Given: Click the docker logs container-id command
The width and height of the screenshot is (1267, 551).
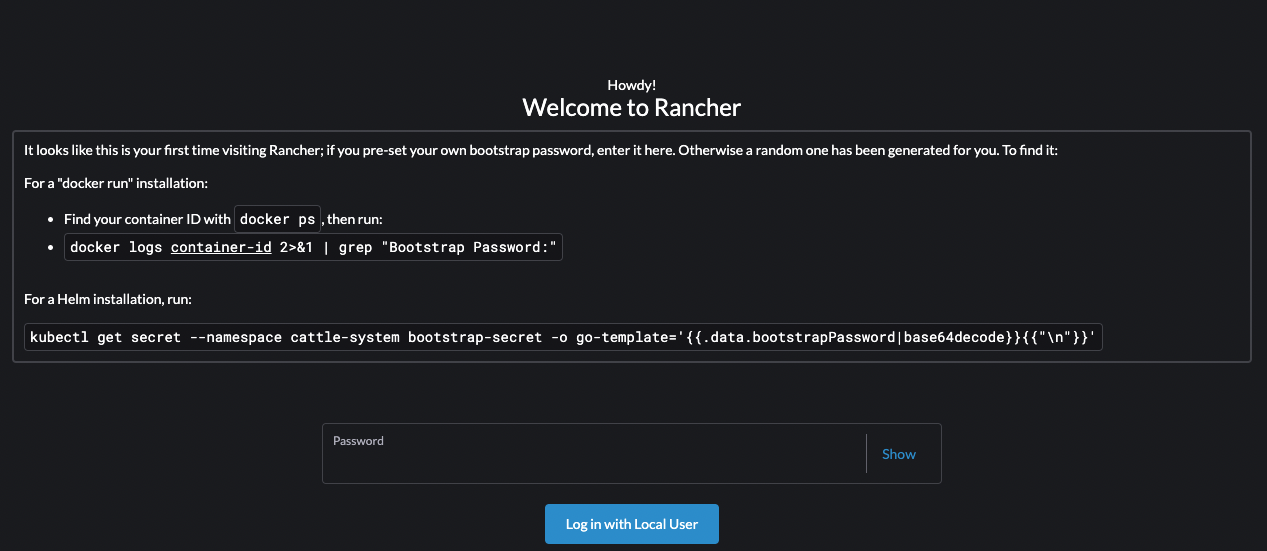Looking at the screenshot, I should pyautogui.click(x=314, y=247).
